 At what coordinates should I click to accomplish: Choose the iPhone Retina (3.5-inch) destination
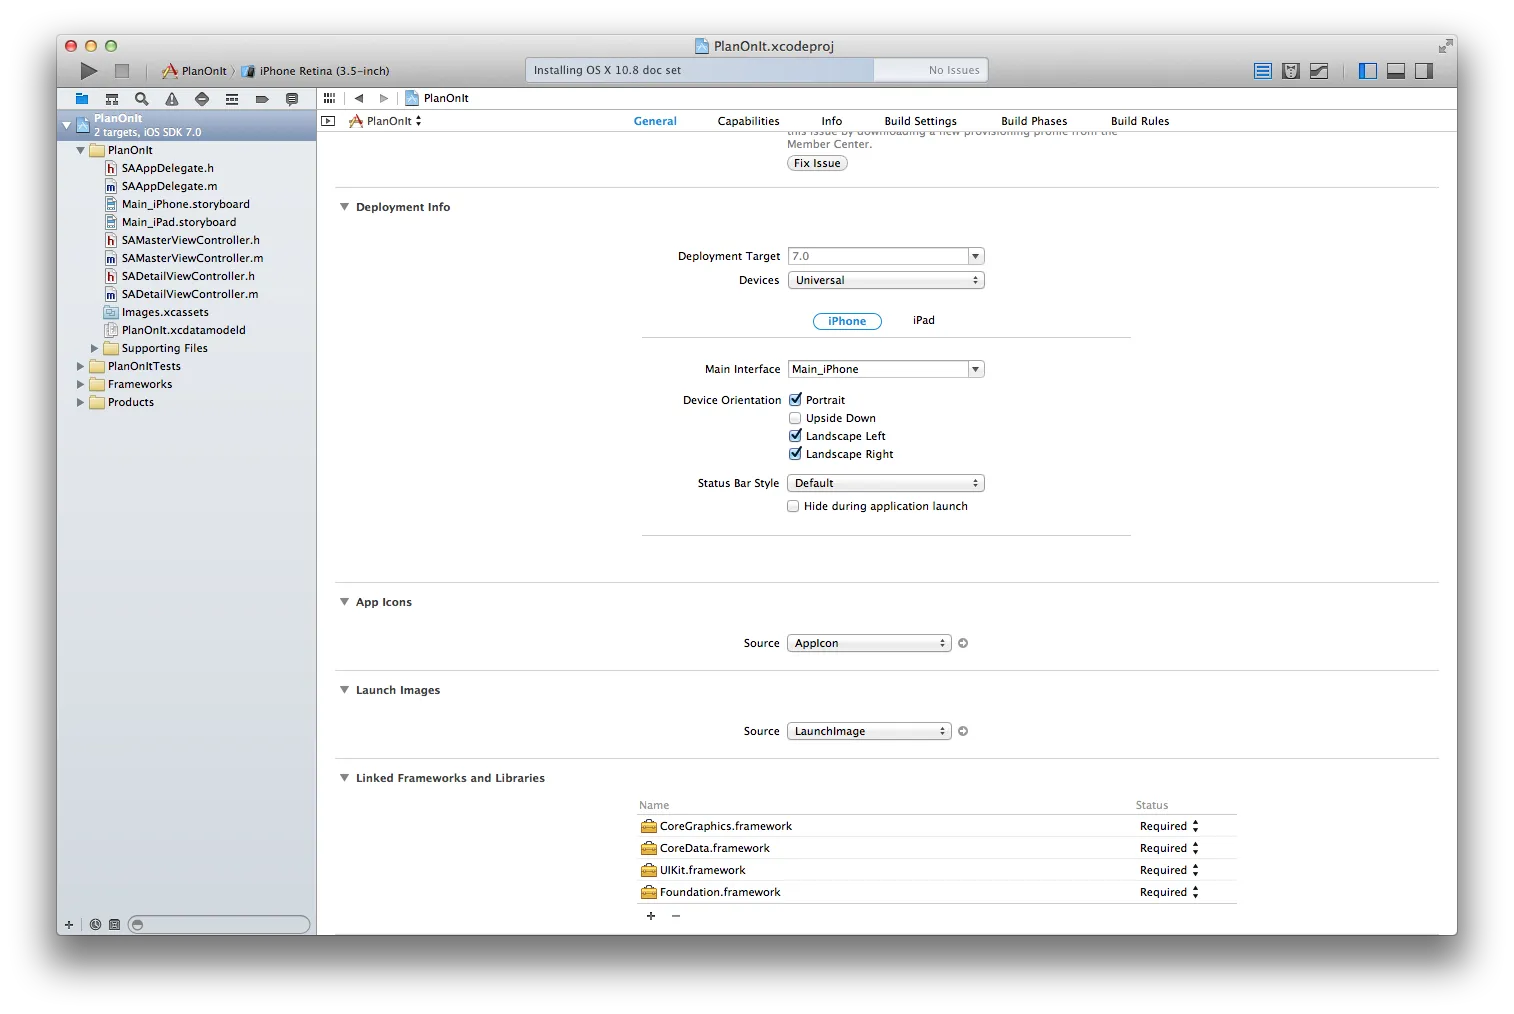(x=315, y=71)
